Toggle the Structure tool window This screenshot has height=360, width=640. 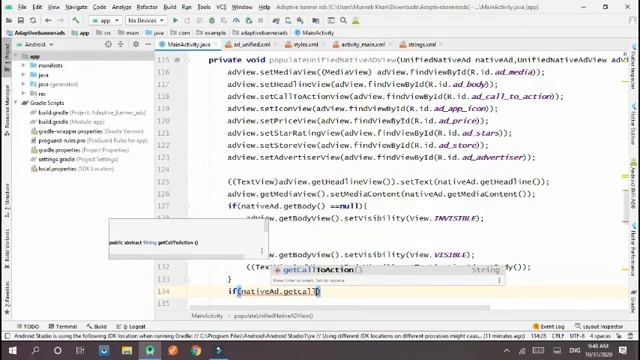(x=7, y=200)
